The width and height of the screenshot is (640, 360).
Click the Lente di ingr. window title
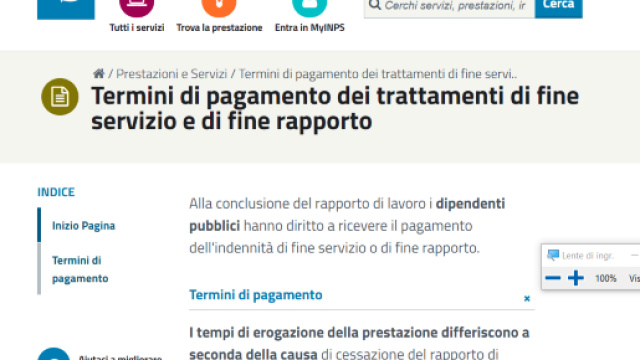coord(588,256)
